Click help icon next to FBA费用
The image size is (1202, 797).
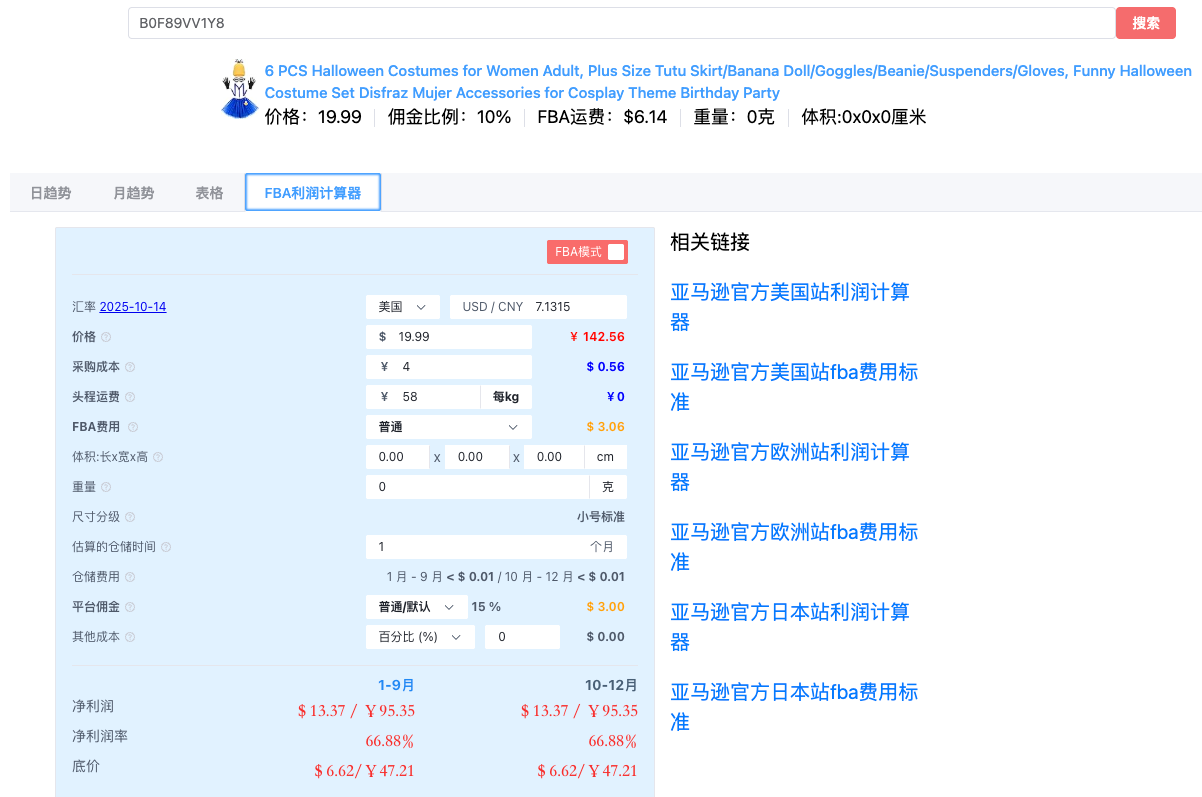coord(133,427)
